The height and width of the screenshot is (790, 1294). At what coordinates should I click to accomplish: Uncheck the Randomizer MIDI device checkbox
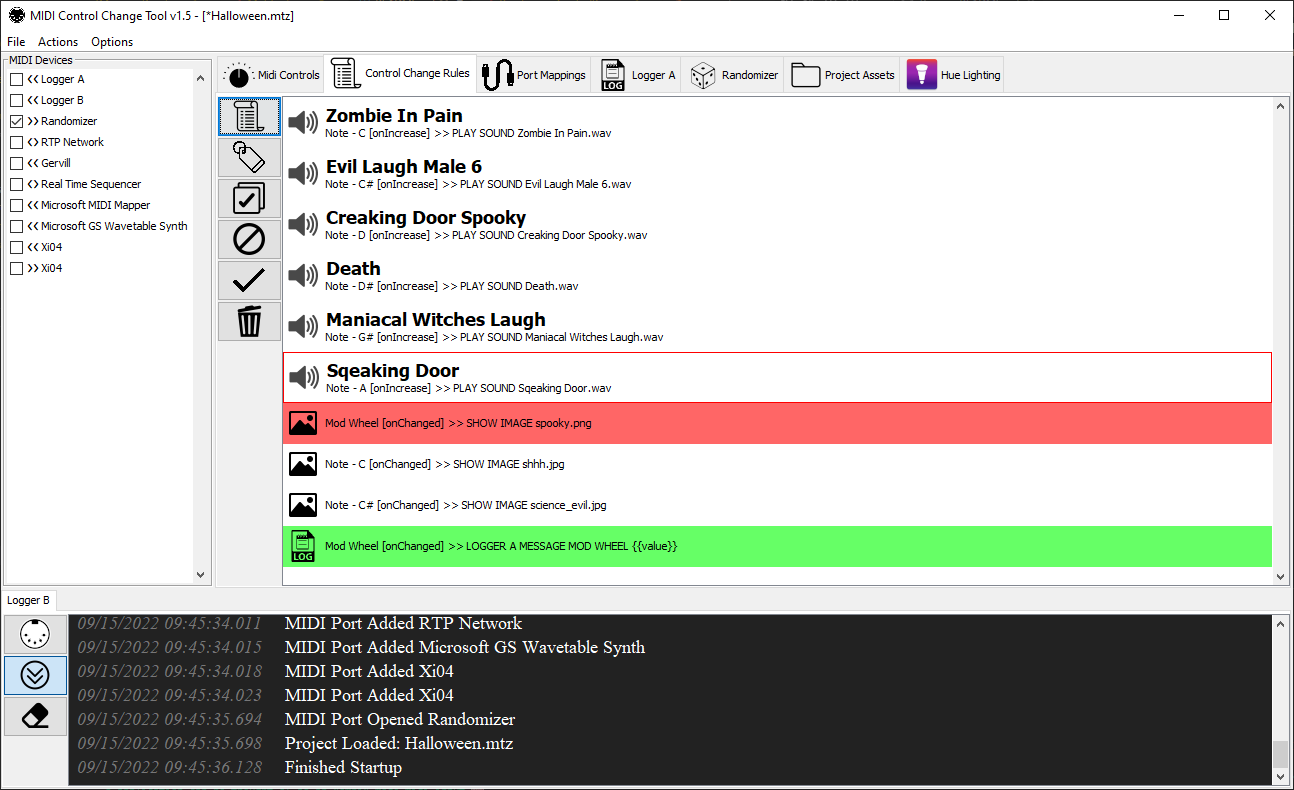tap(17, 121)
